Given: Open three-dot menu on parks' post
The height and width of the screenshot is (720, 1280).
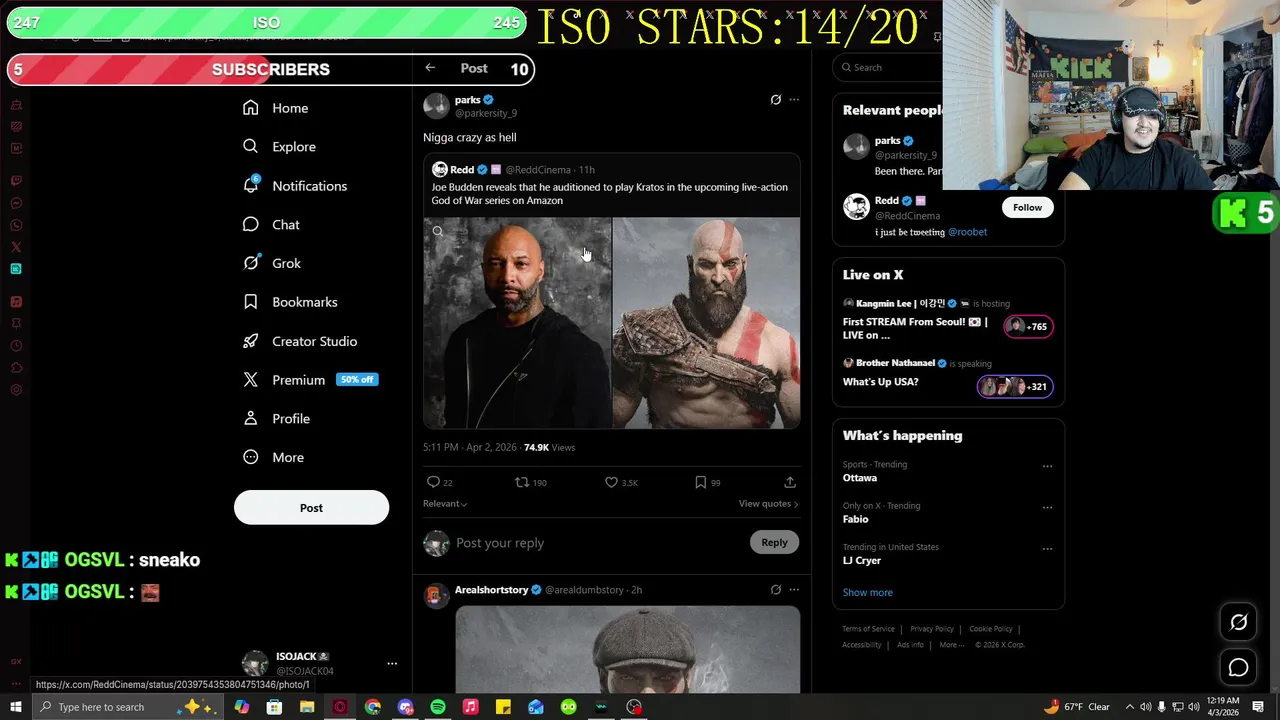Looking at the screenshot, I should pyautogui.click(x=794, y=100).
